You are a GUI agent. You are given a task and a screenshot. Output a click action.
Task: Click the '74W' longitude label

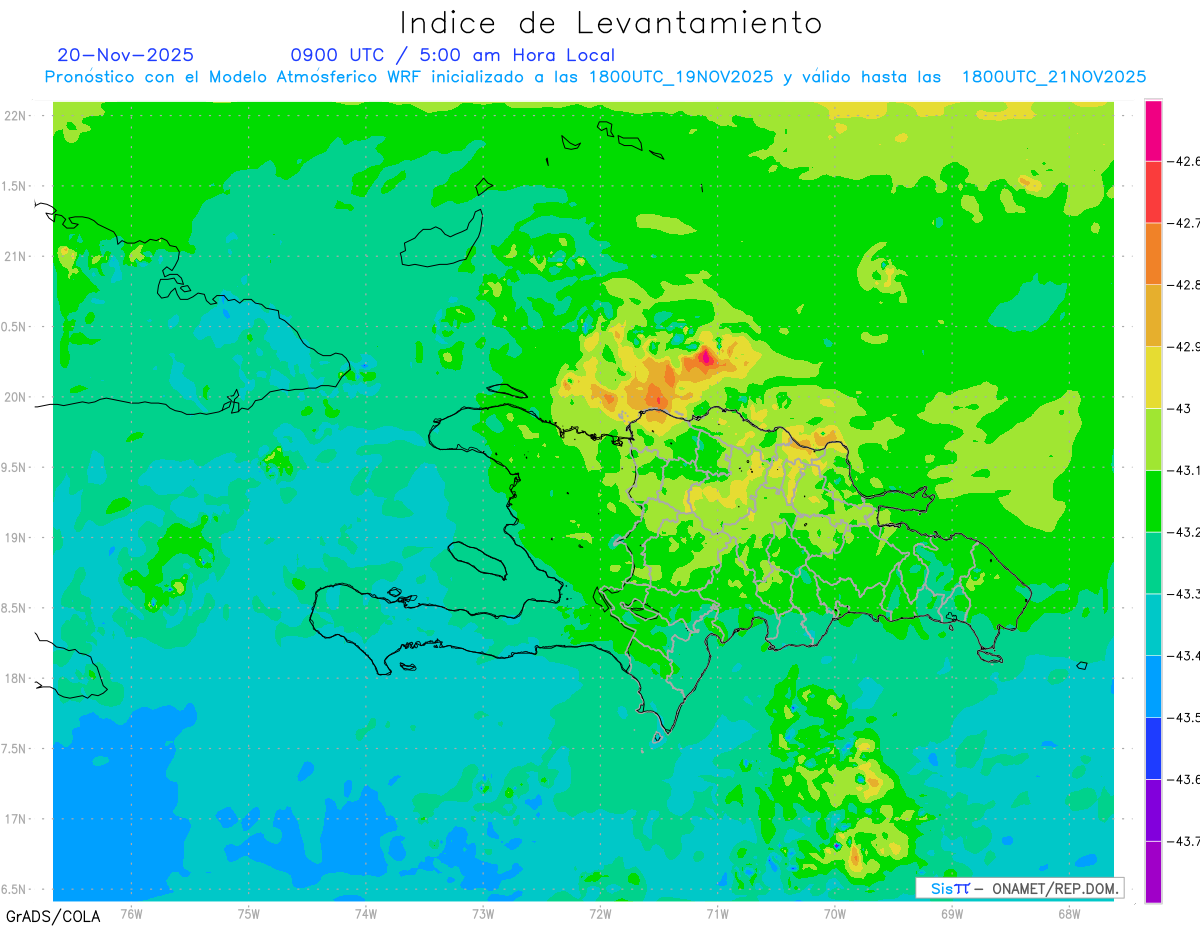[x=365, y=913]
